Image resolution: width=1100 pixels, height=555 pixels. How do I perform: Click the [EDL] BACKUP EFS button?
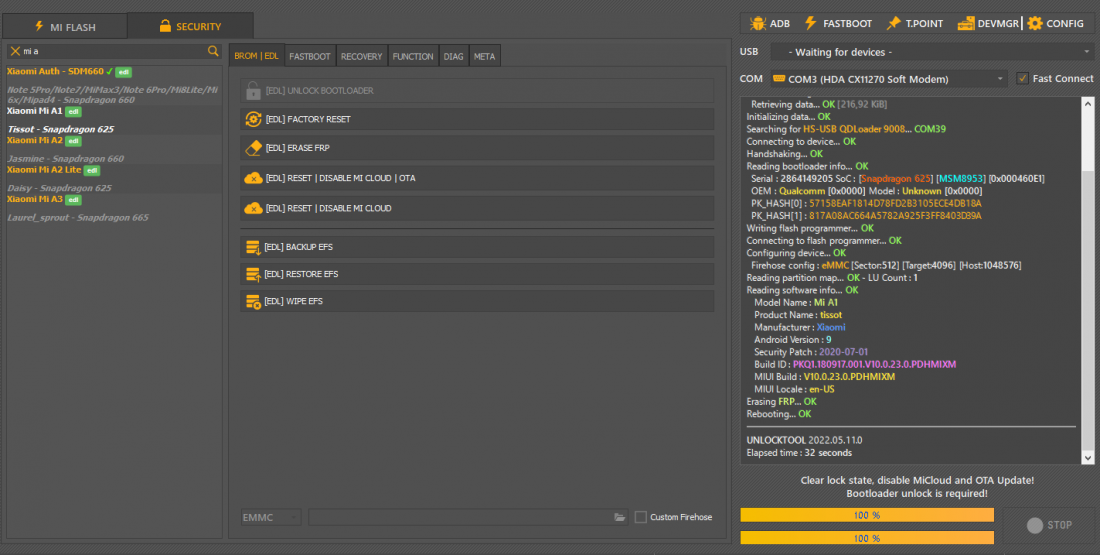coord(477,247)
